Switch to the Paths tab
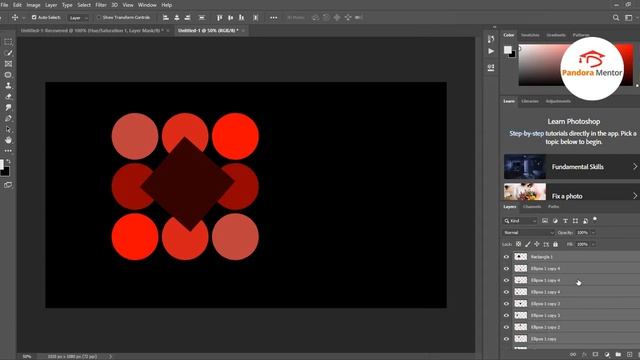The width and height of the screenshot is (640, 360). (x=553, y=207)
